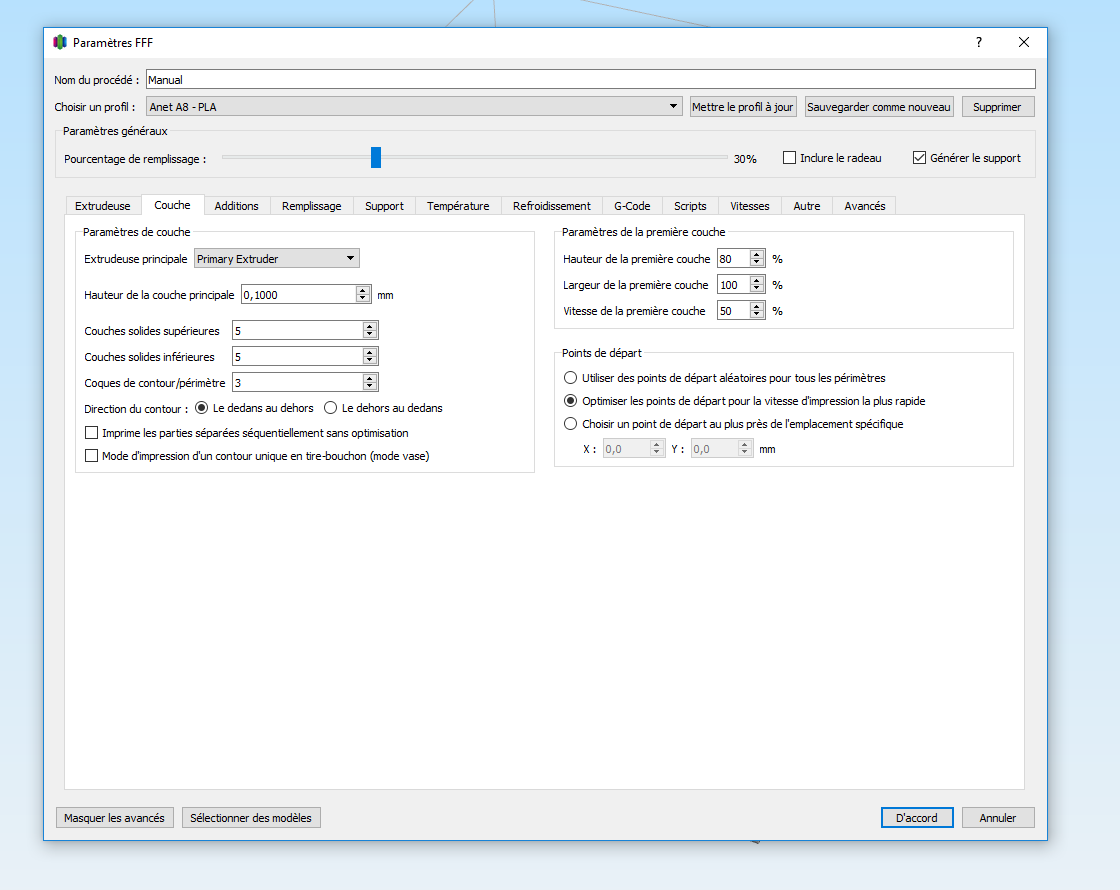Viewport: 1120px width, 890px height.
Task: Decrease Vitesse de la première couche percent
Action: [x=756, y=315]
